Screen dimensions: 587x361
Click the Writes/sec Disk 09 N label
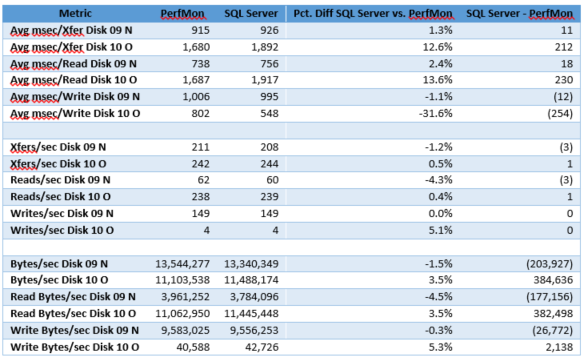62,213
